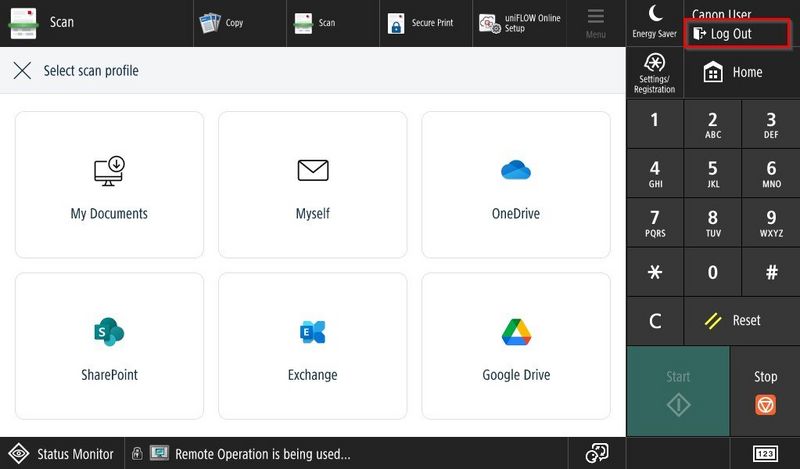The height and width of the screenshot is (469, 800).
Task: Pick the Exchange scan profile
Action: [312, 346]
